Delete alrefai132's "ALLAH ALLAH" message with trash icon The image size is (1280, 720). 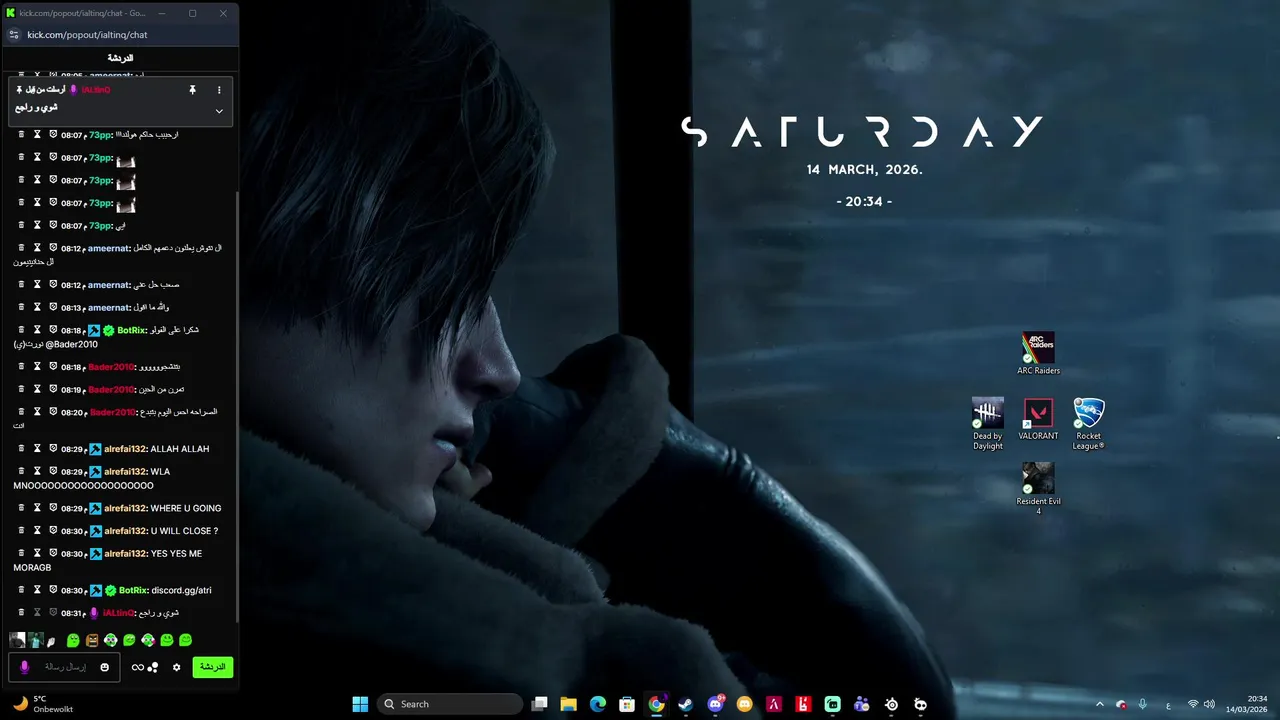(21, 449)
